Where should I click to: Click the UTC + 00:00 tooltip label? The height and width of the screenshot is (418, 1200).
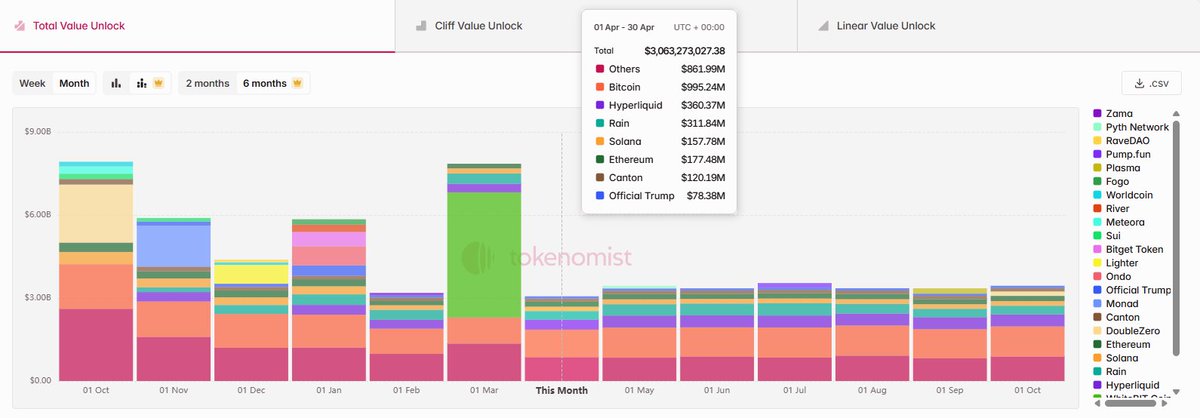698,27
